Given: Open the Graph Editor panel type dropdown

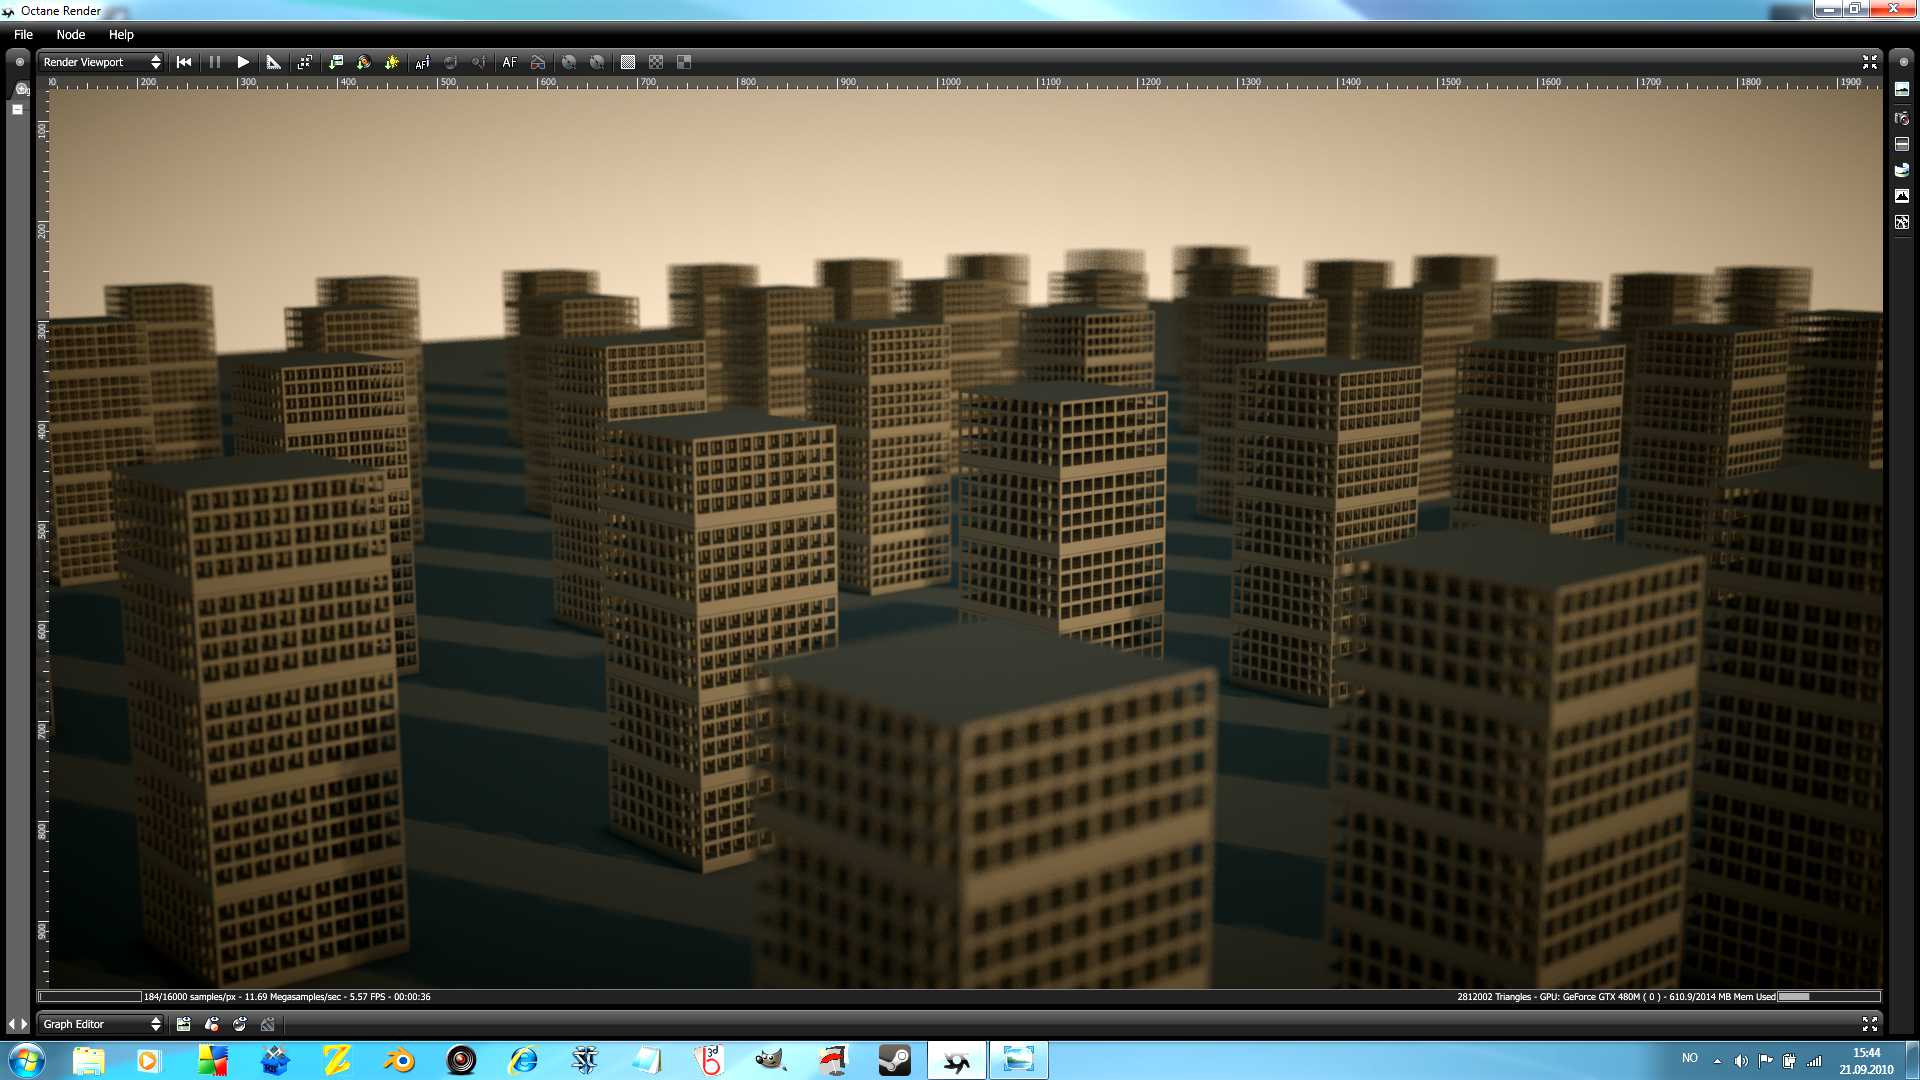Looking at the screenshot, I should [x=101, y=1024].
